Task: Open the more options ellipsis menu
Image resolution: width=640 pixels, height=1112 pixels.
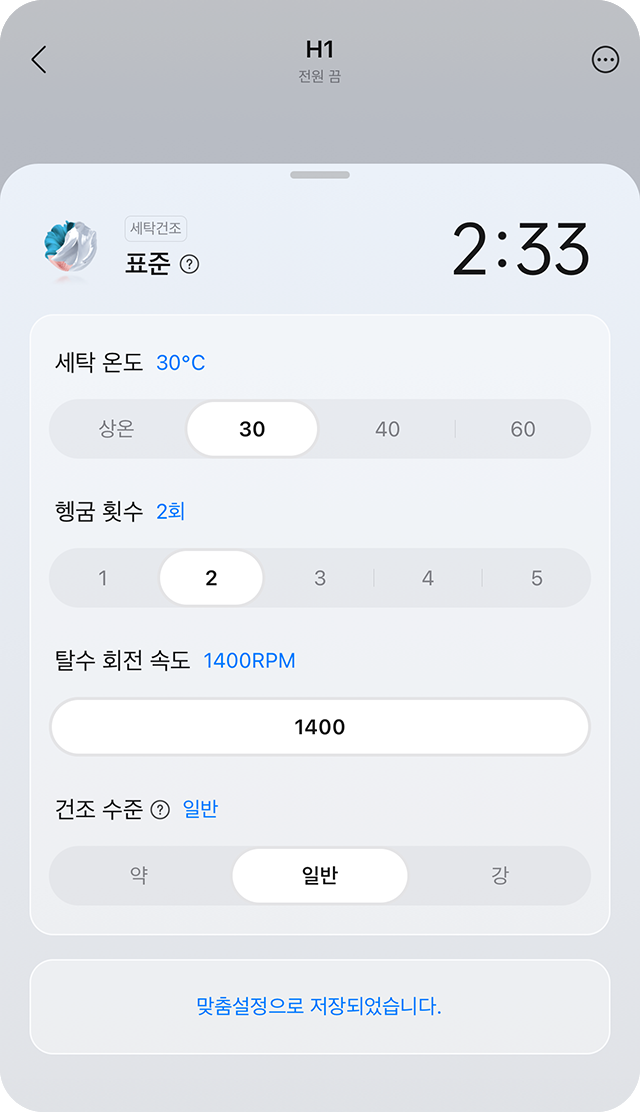Action: click(605, 60)
